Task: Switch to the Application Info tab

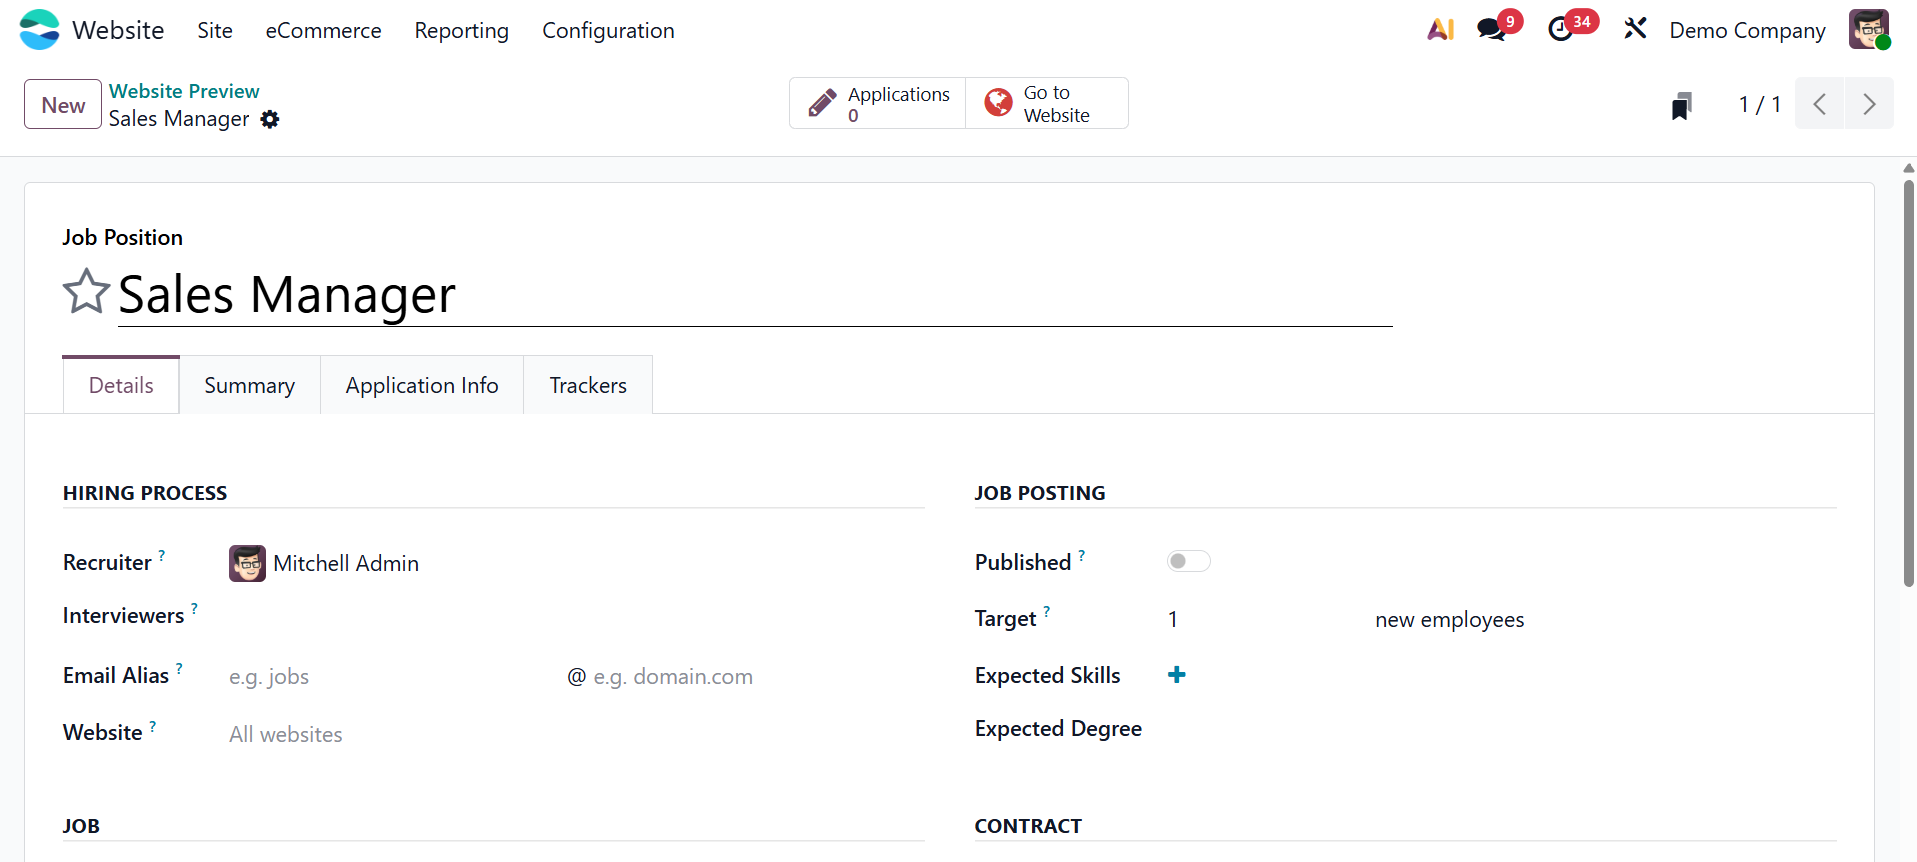Action: click(x=422, y=386)
